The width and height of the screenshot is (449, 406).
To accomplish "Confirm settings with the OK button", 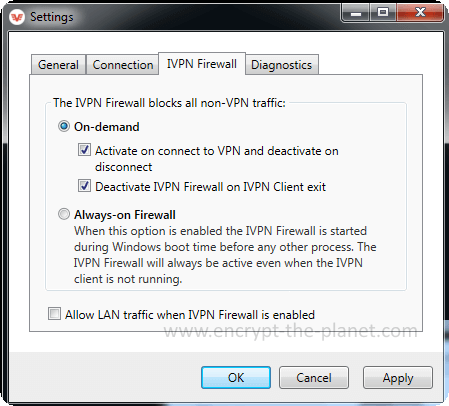I will point(236,378).
